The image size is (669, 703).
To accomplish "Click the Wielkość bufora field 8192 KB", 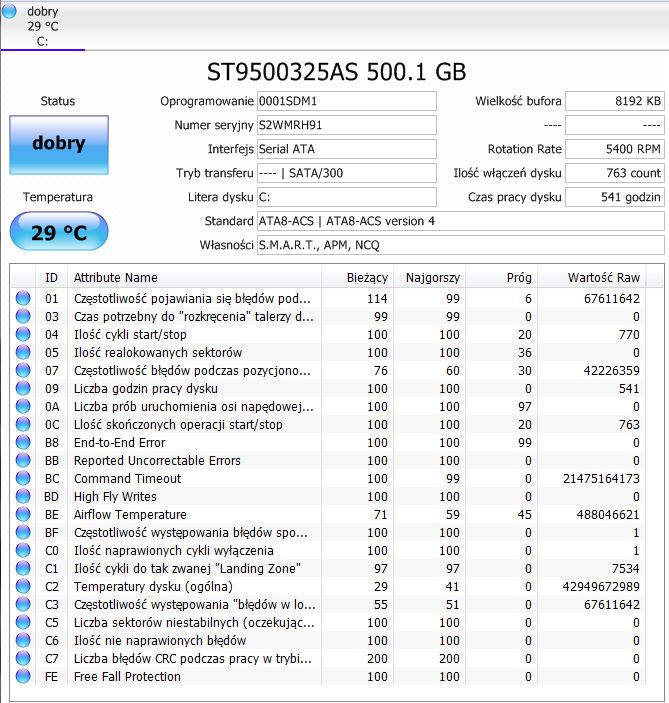I will pyautogui.click(x=615, y=101).
